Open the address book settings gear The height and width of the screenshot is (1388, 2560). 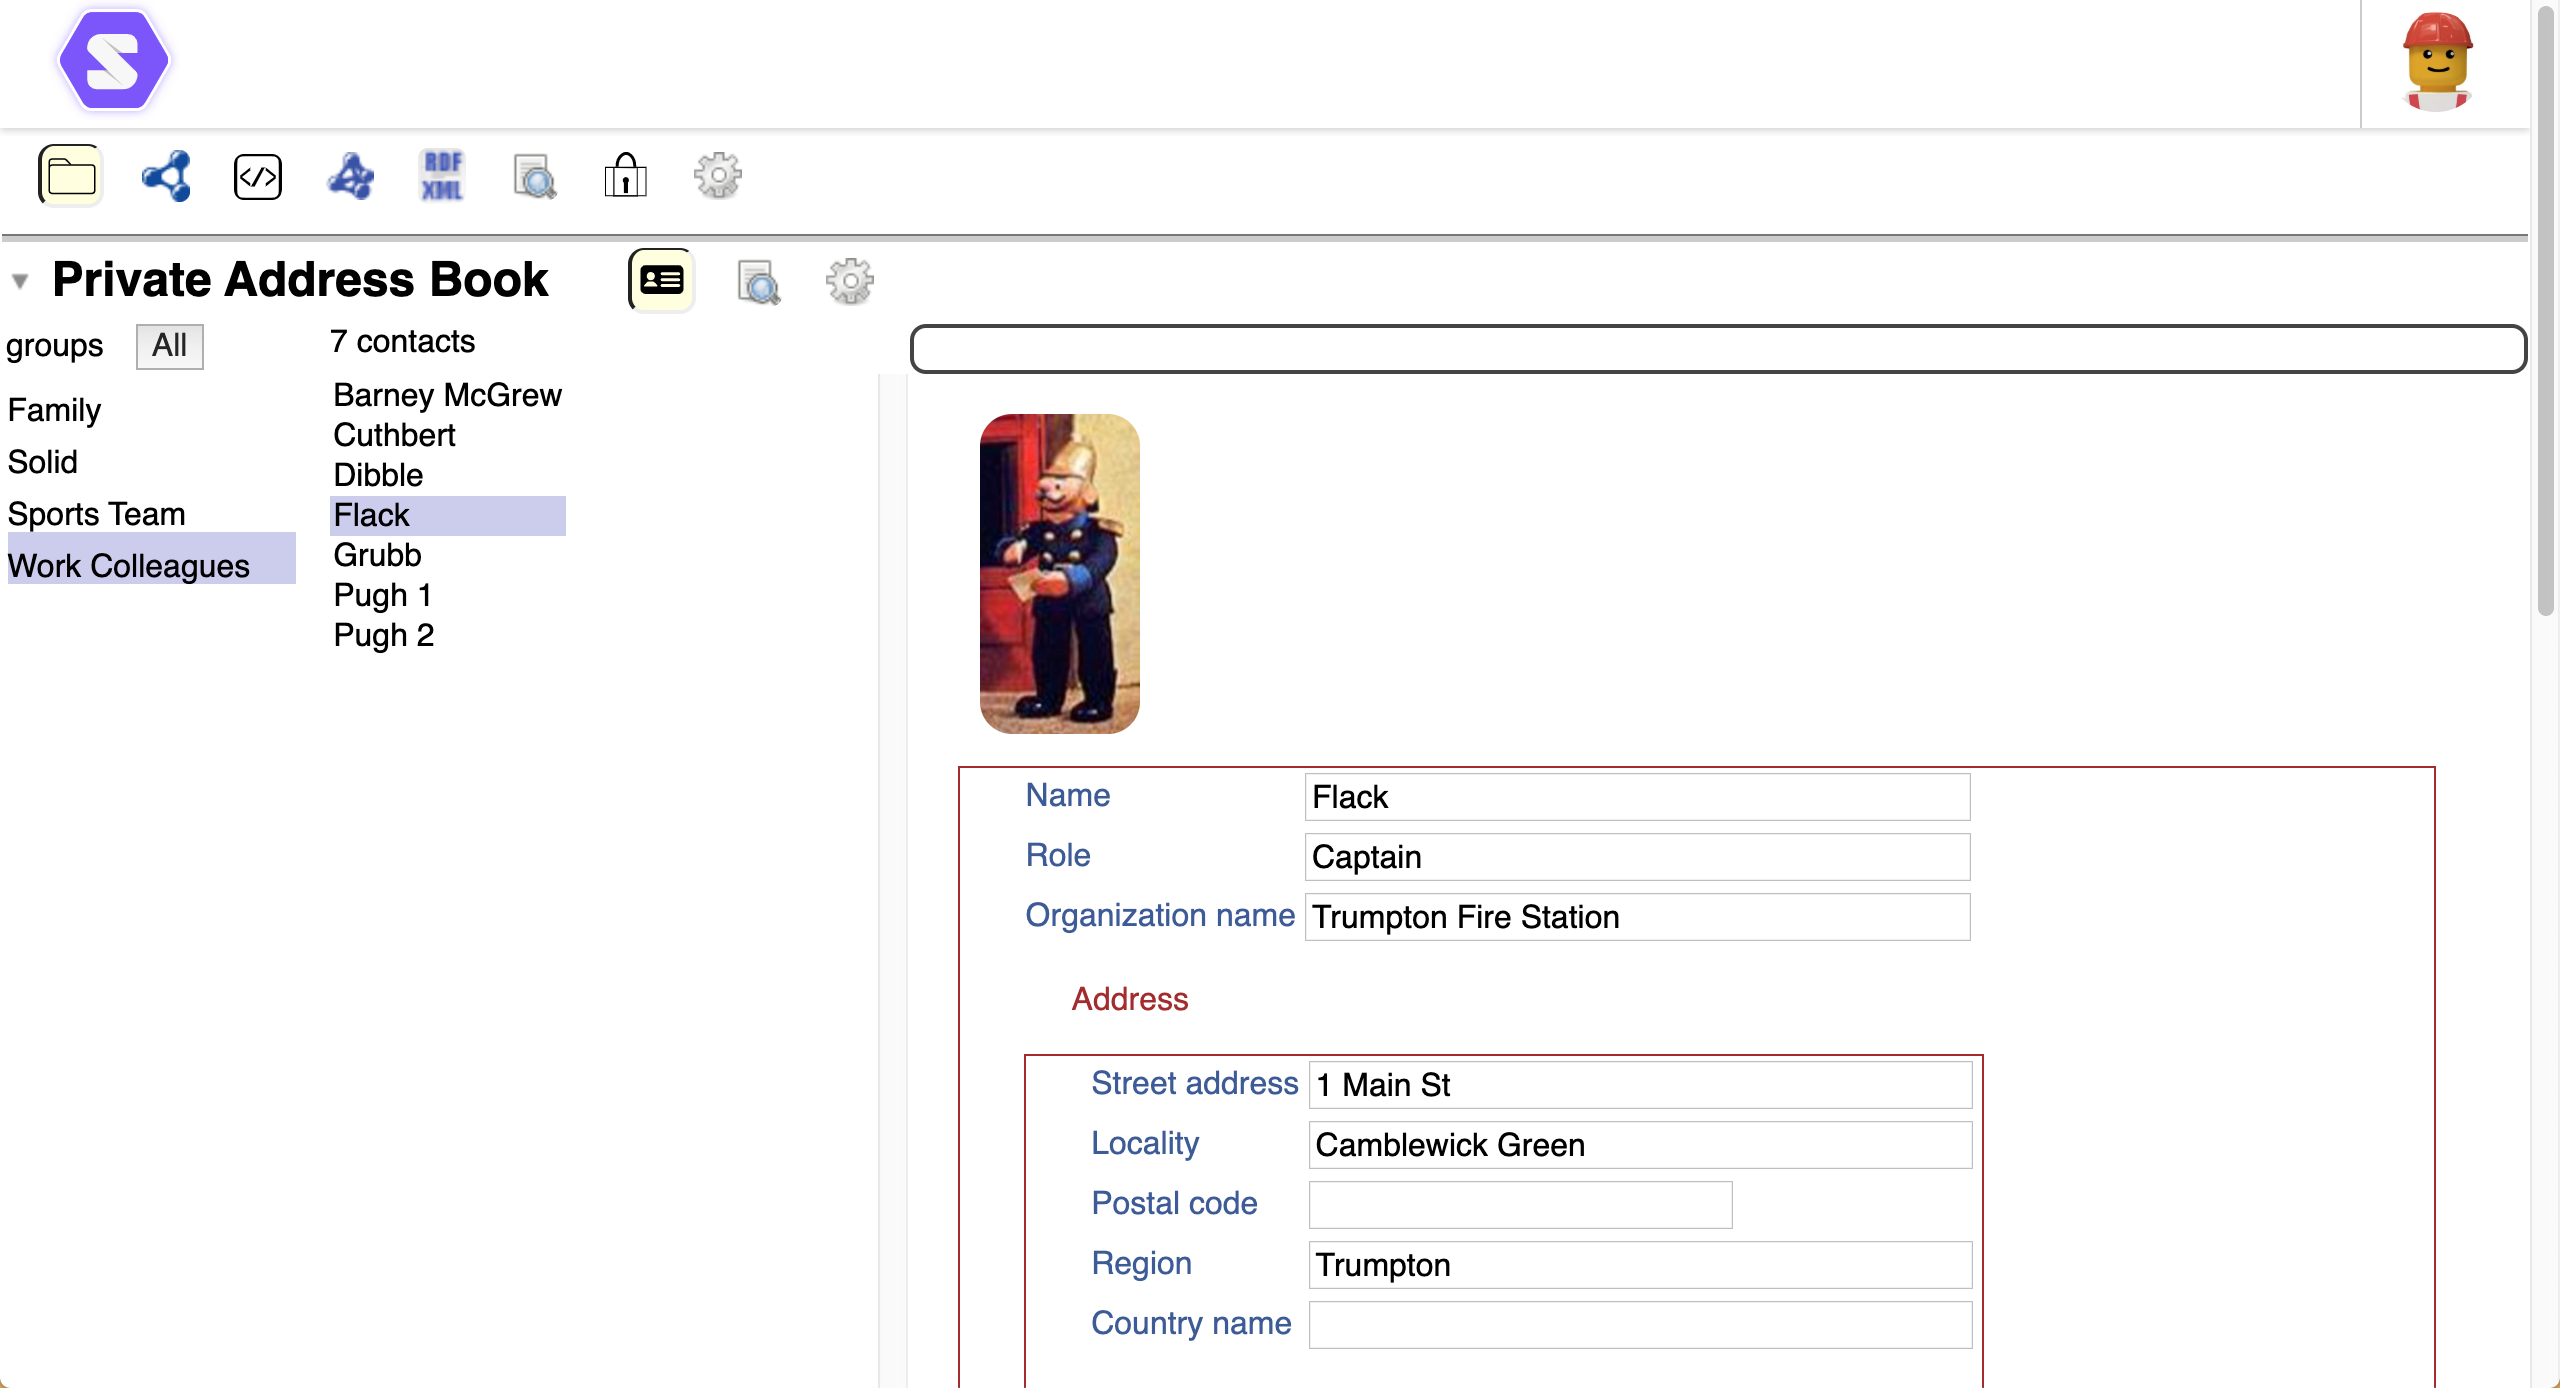(x=849, y=281)
